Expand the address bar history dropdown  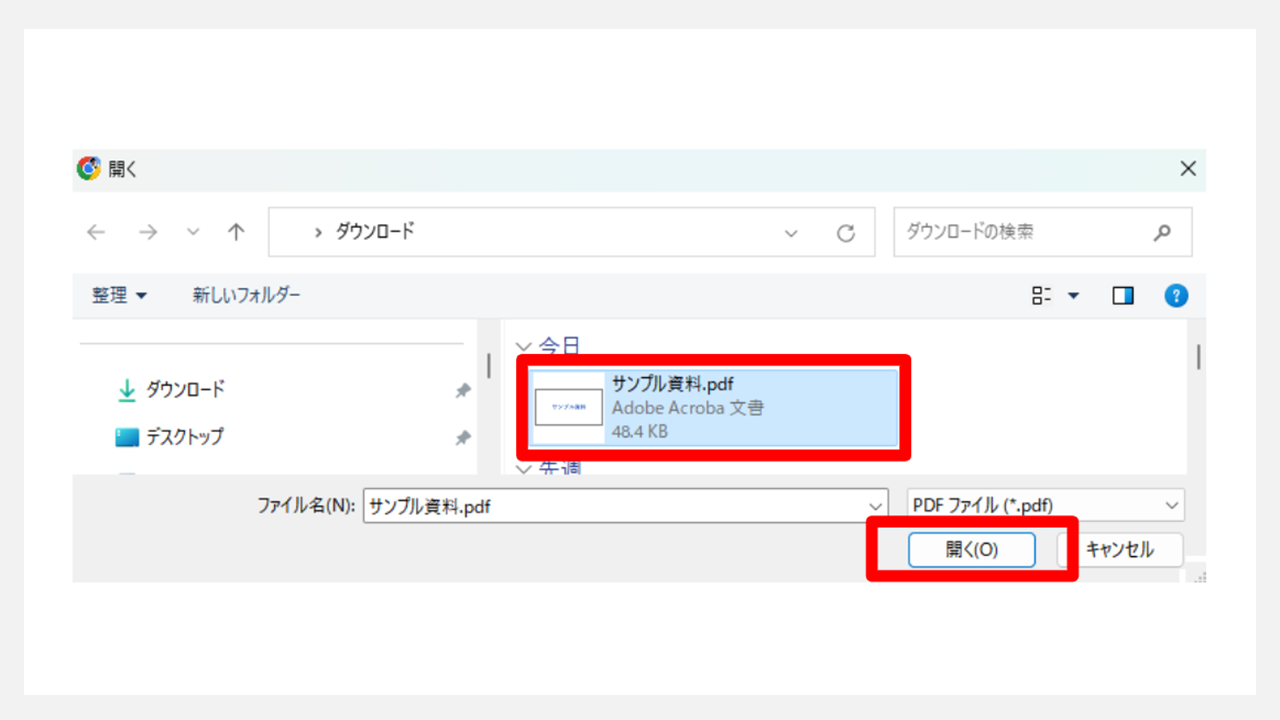(792, 233)
